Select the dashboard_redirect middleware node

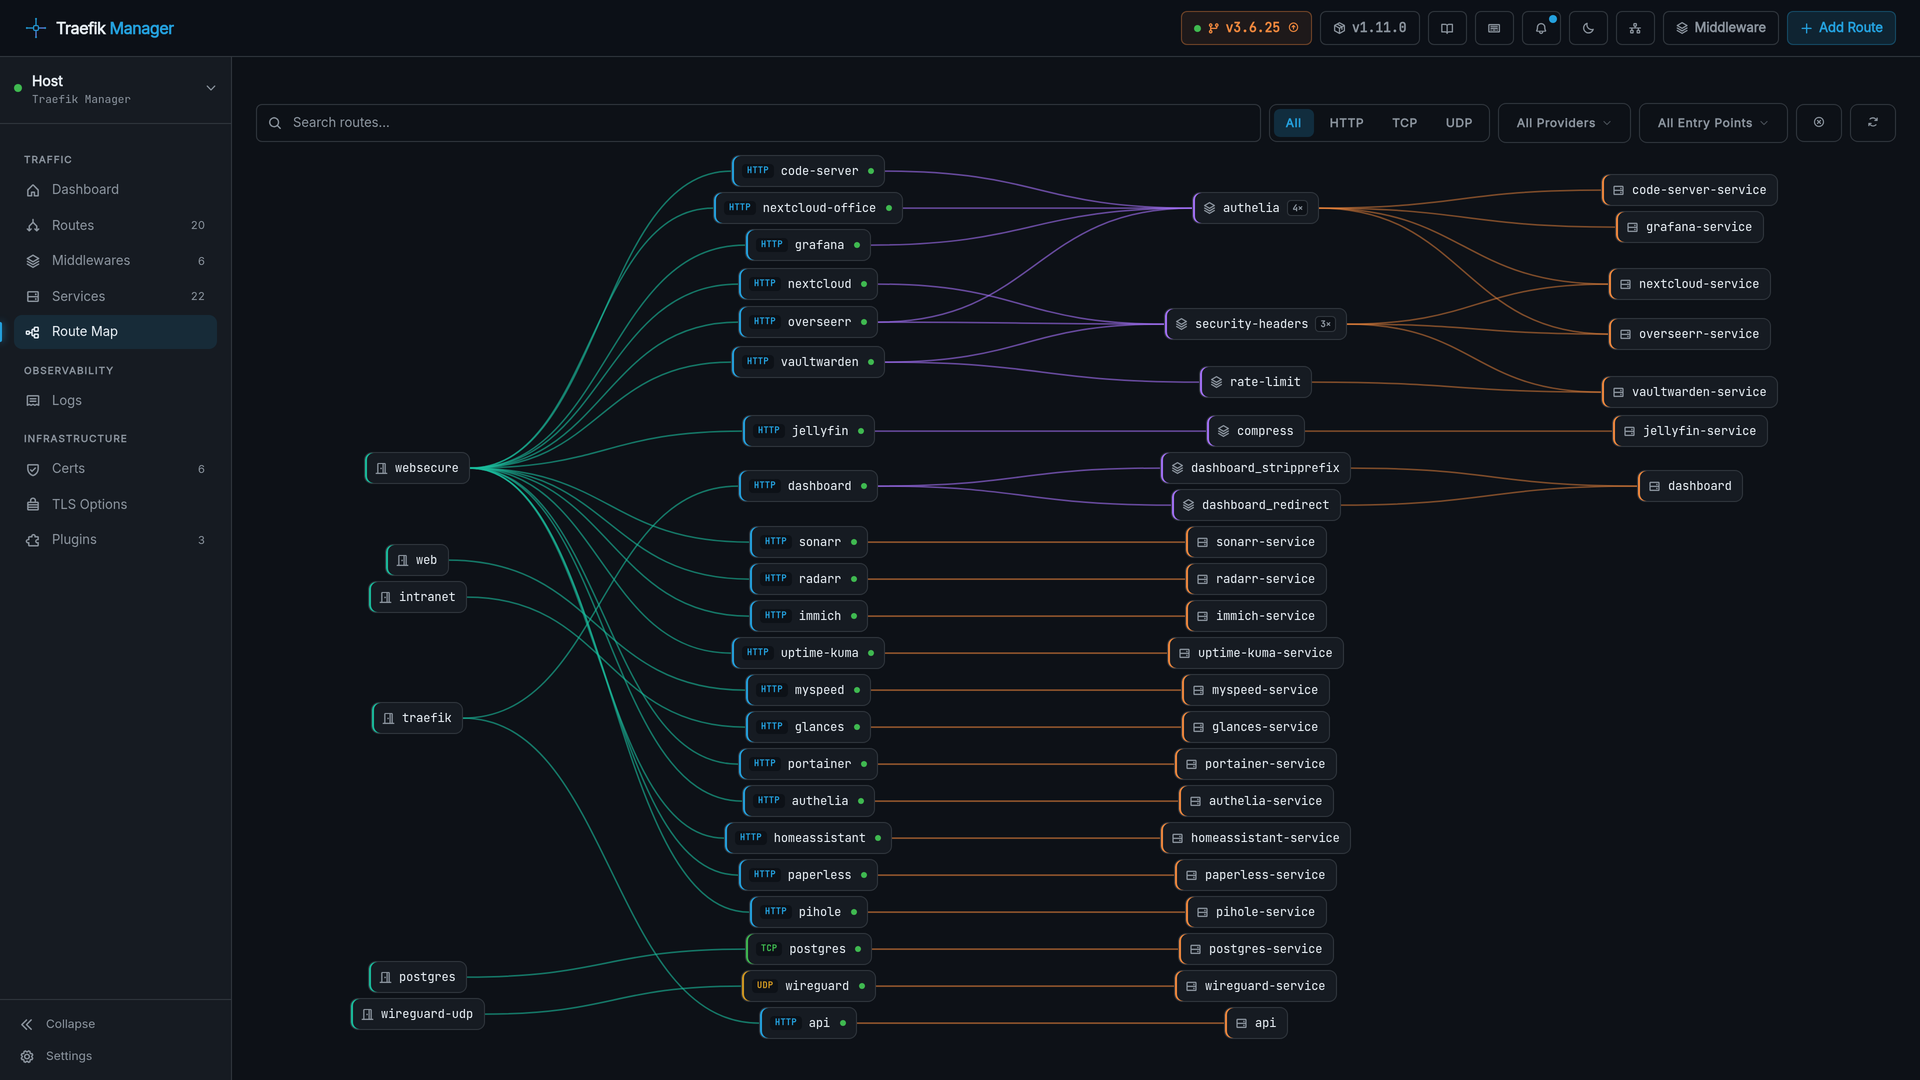1255,505
